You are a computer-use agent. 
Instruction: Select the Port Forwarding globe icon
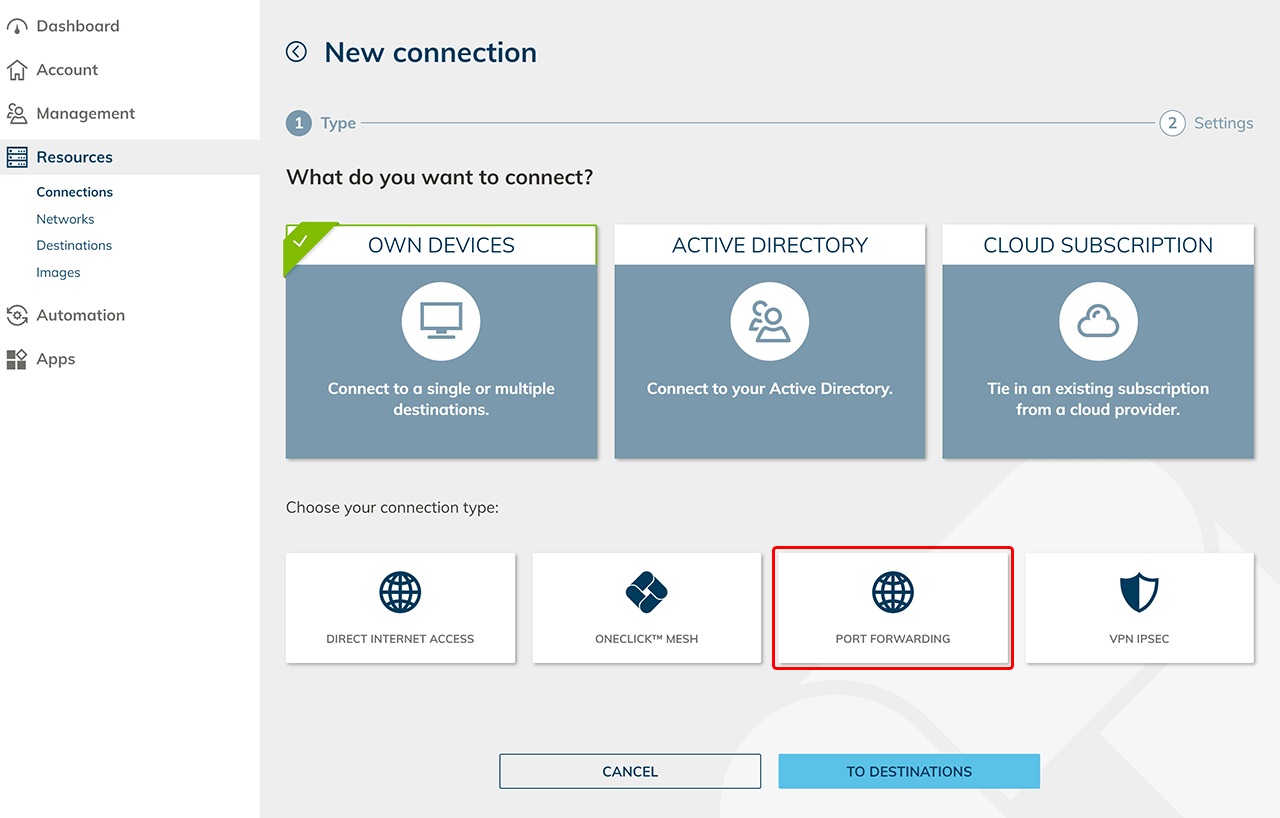pos(892,592)
